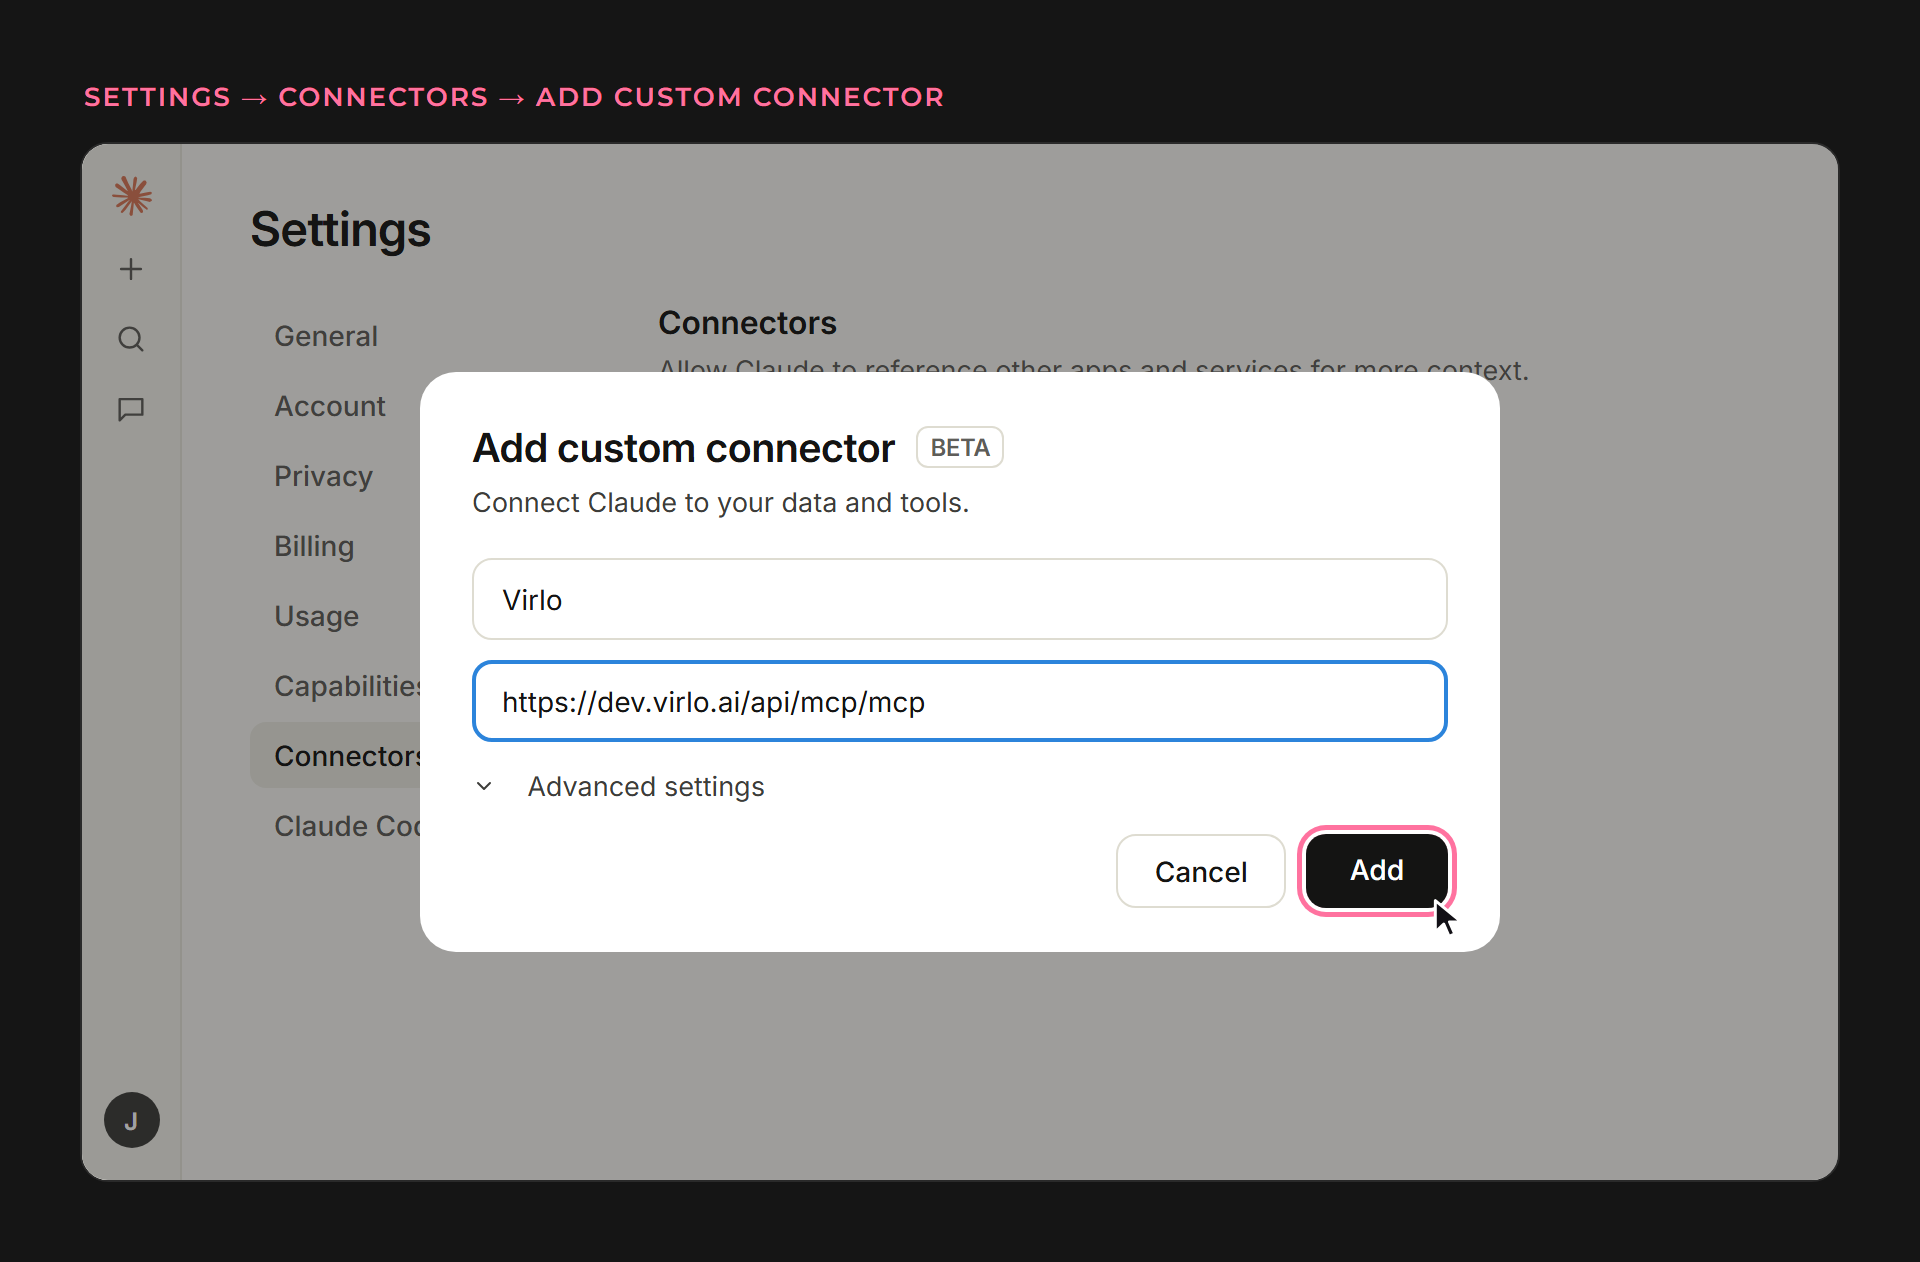This screenshot has height=1262, width=1920.
Task: Click the 'Add custom connector' dialog title
Action: point(684,448)
